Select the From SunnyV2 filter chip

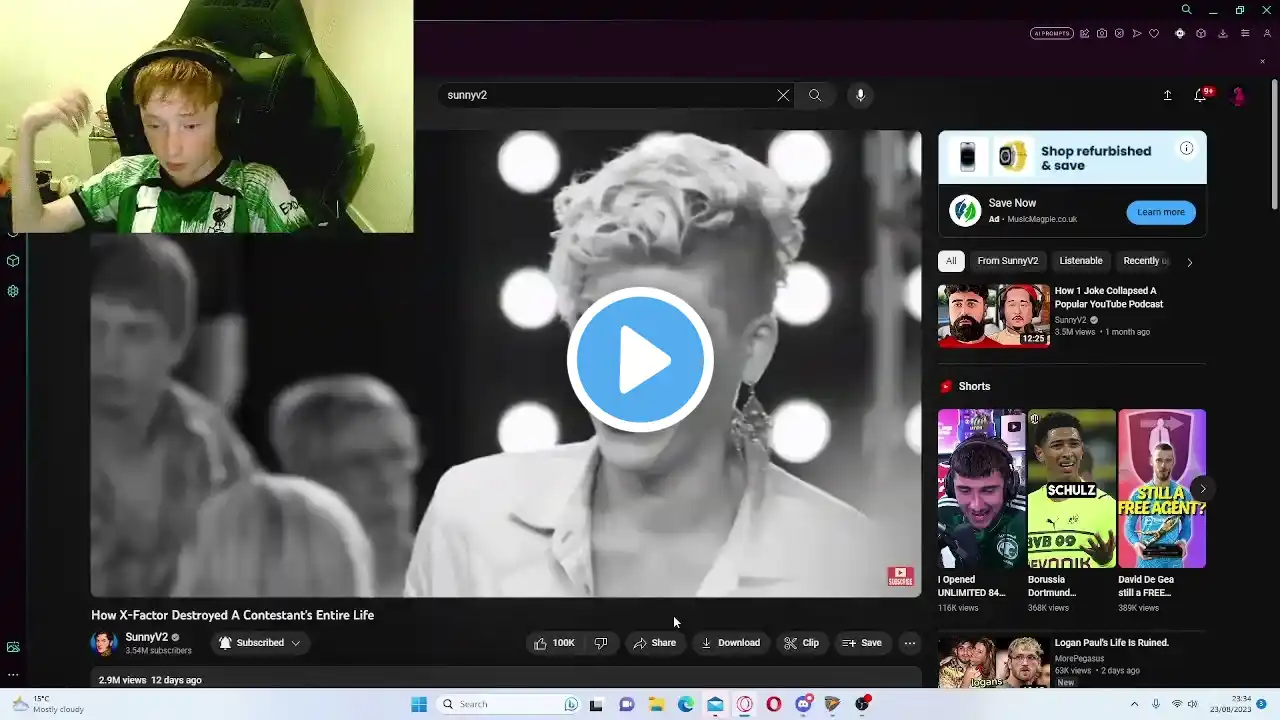(x=1008, y=261)
